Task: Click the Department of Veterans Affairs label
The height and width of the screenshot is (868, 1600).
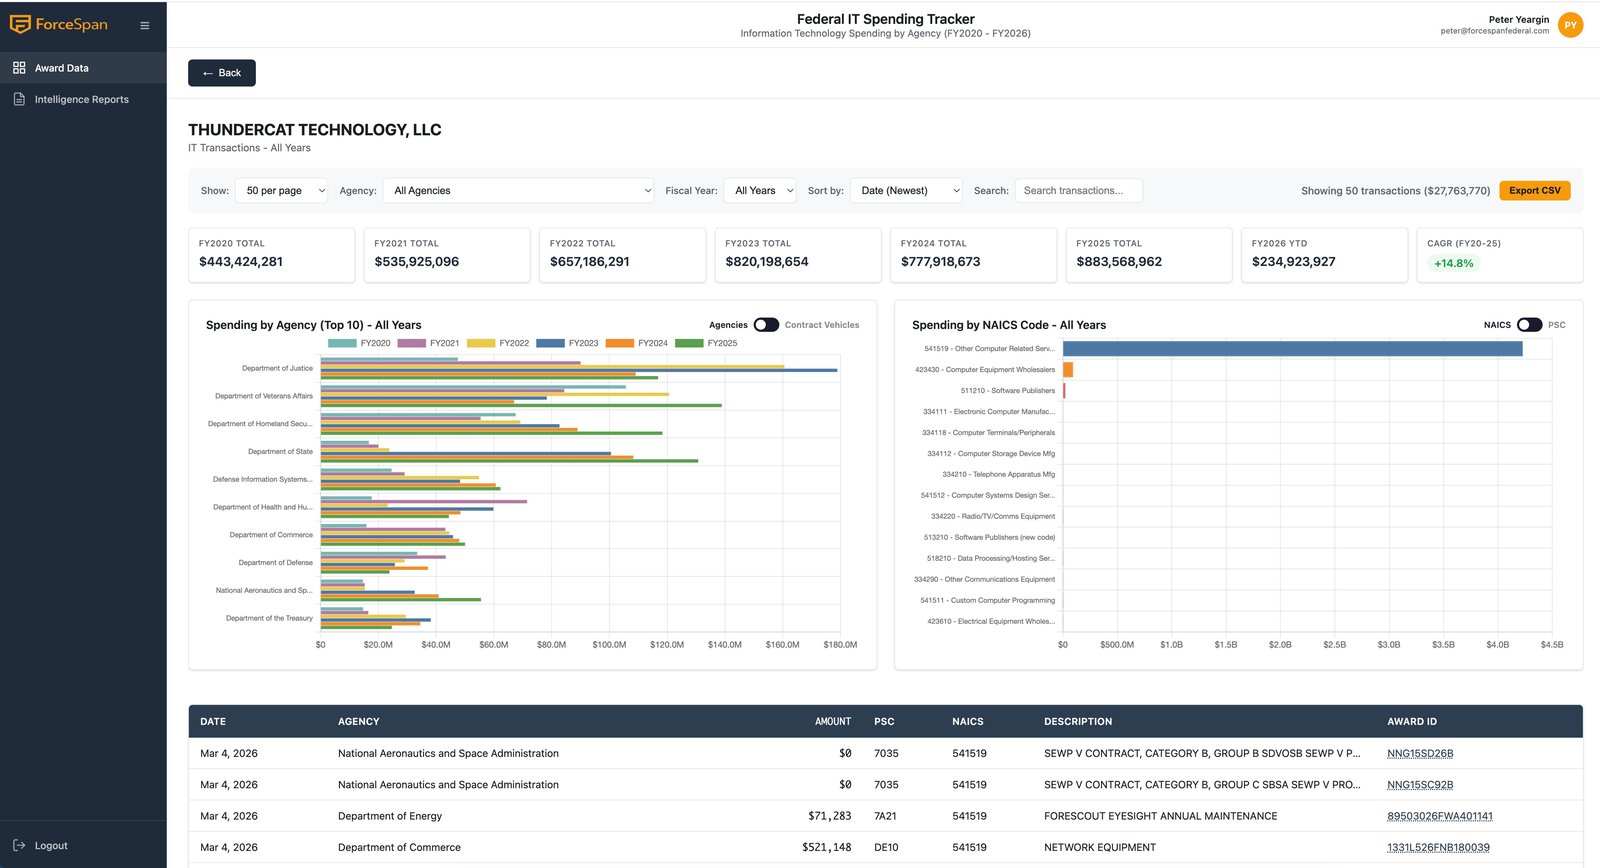Action: pos(264,396)
